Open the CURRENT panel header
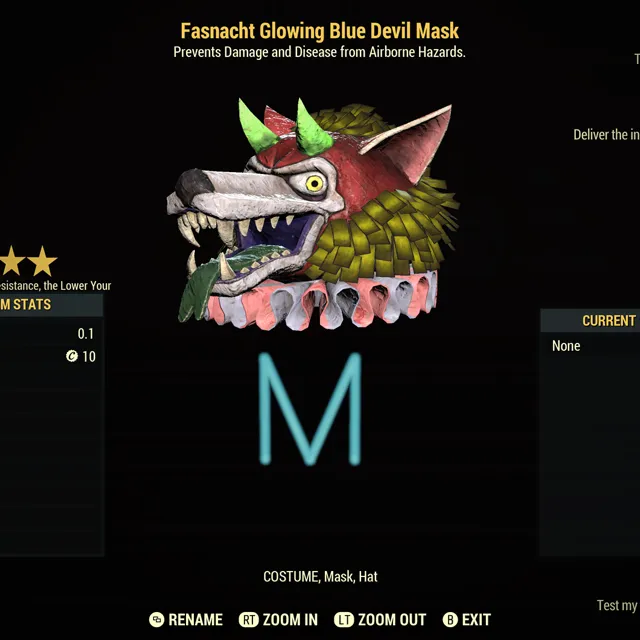The image size is (640, 640). pos(590,321)
